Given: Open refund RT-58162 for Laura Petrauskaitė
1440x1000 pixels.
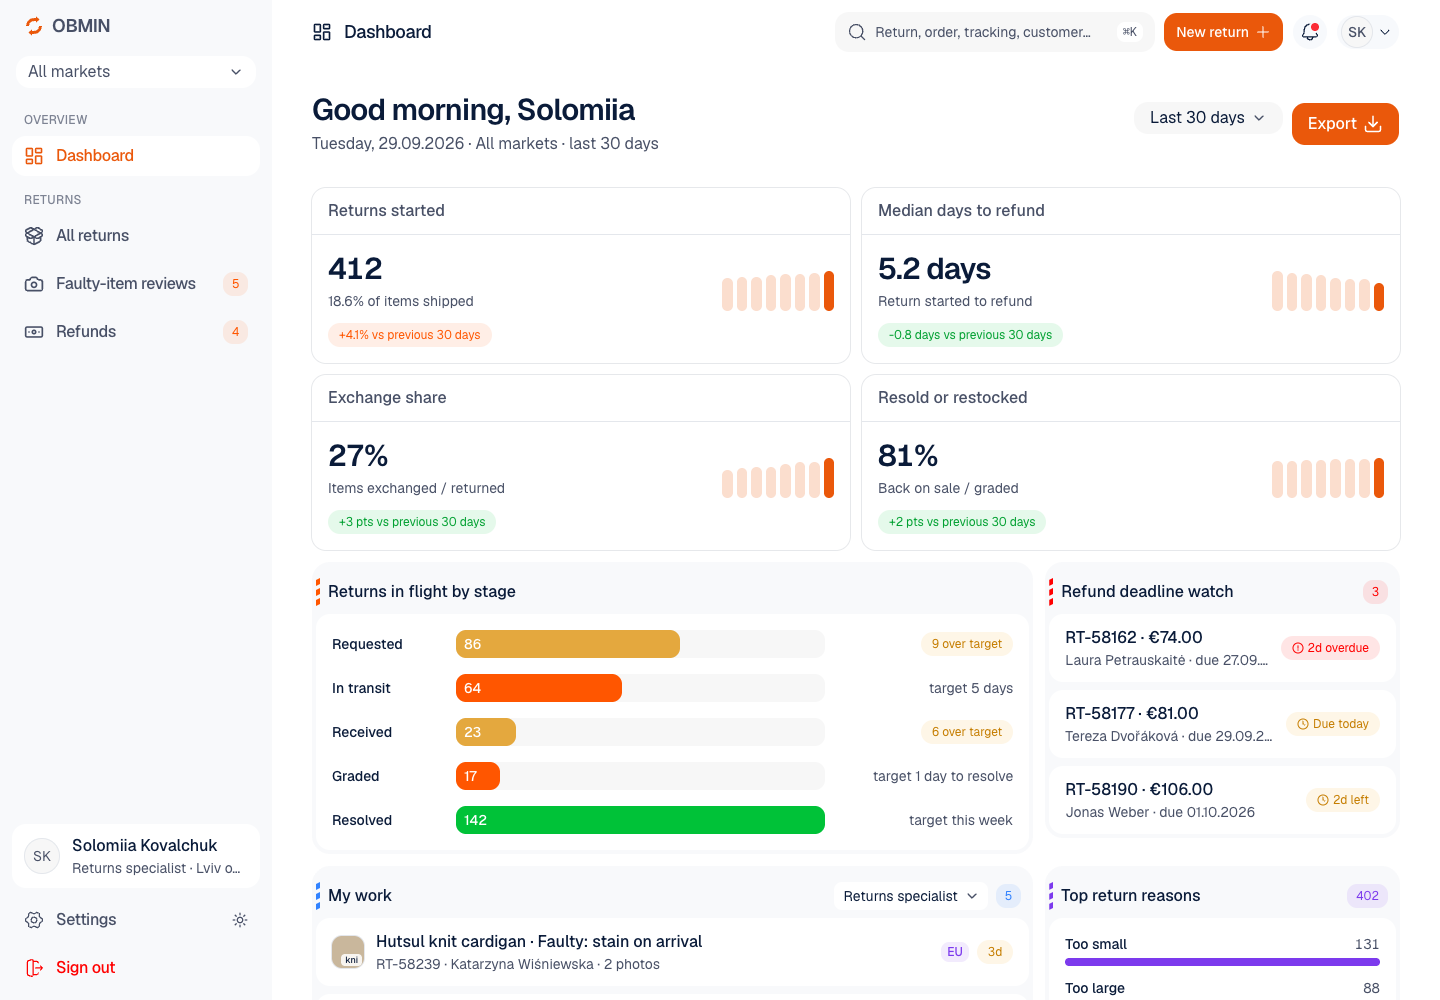Looking at the screenshot, I should [x=1222, y=648].
